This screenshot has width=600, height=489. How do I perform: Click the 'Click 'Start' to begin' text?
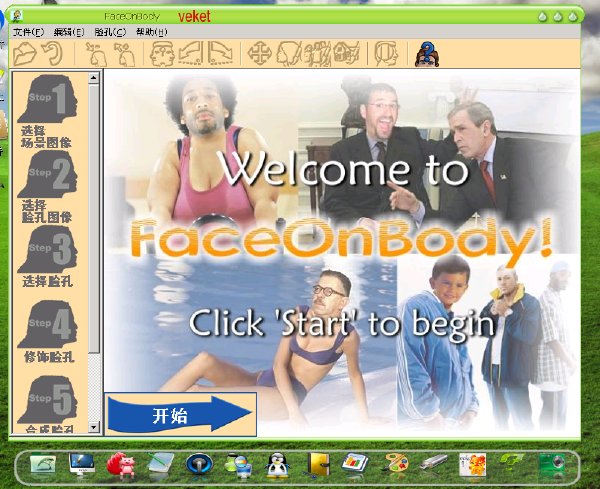click(342, 324)
